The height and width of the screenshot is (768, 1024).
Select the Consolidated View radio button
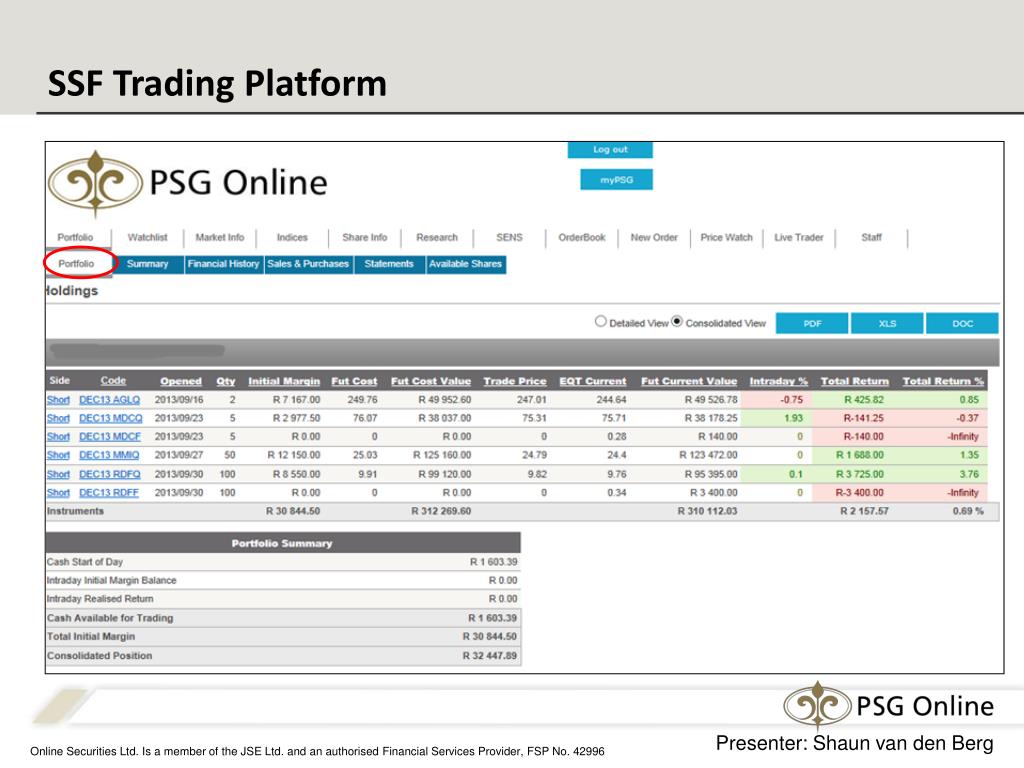tap(677, 321)
